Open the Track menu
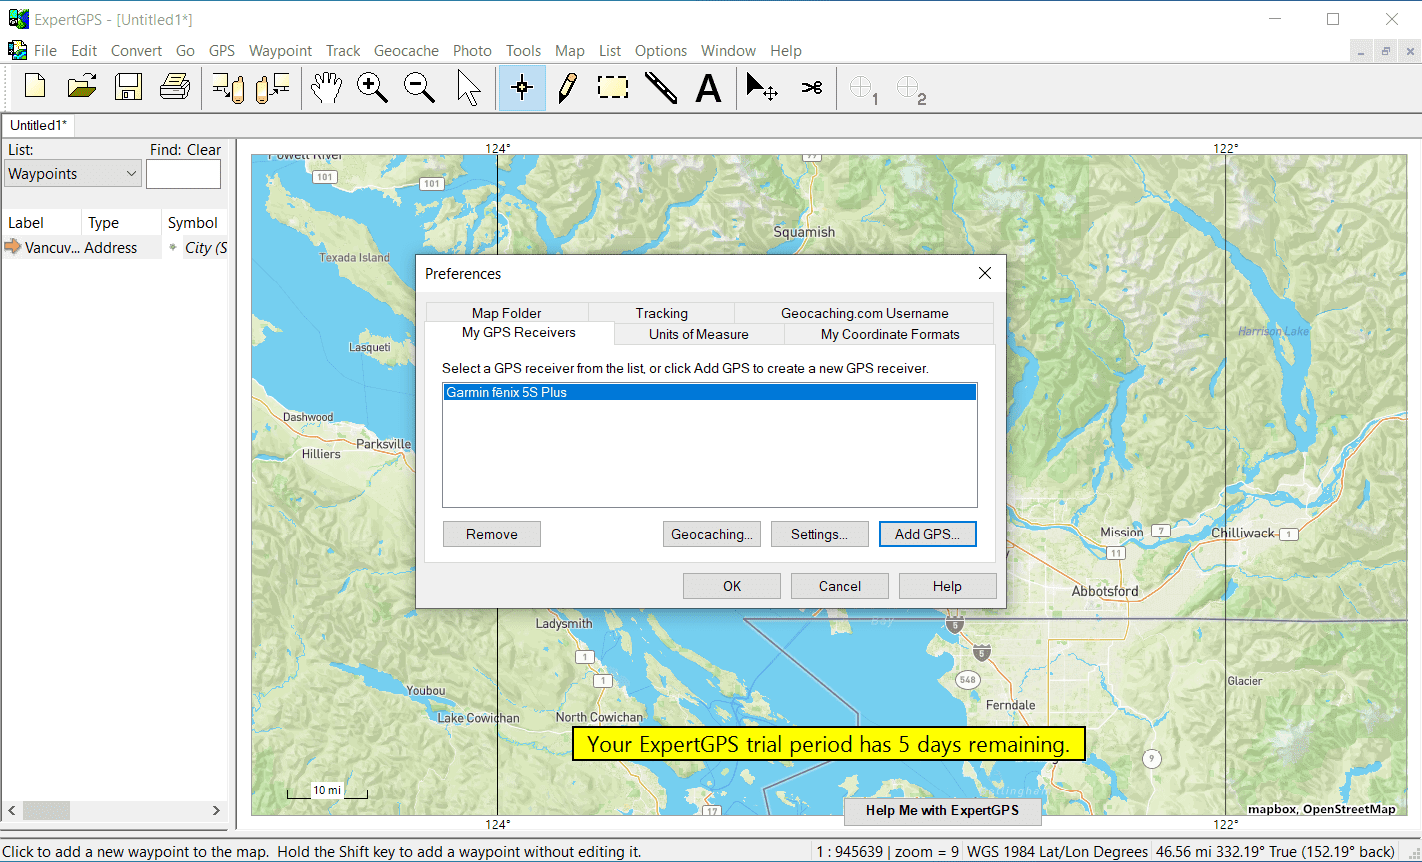This screenshot has height=862, width=1422. 343,51
